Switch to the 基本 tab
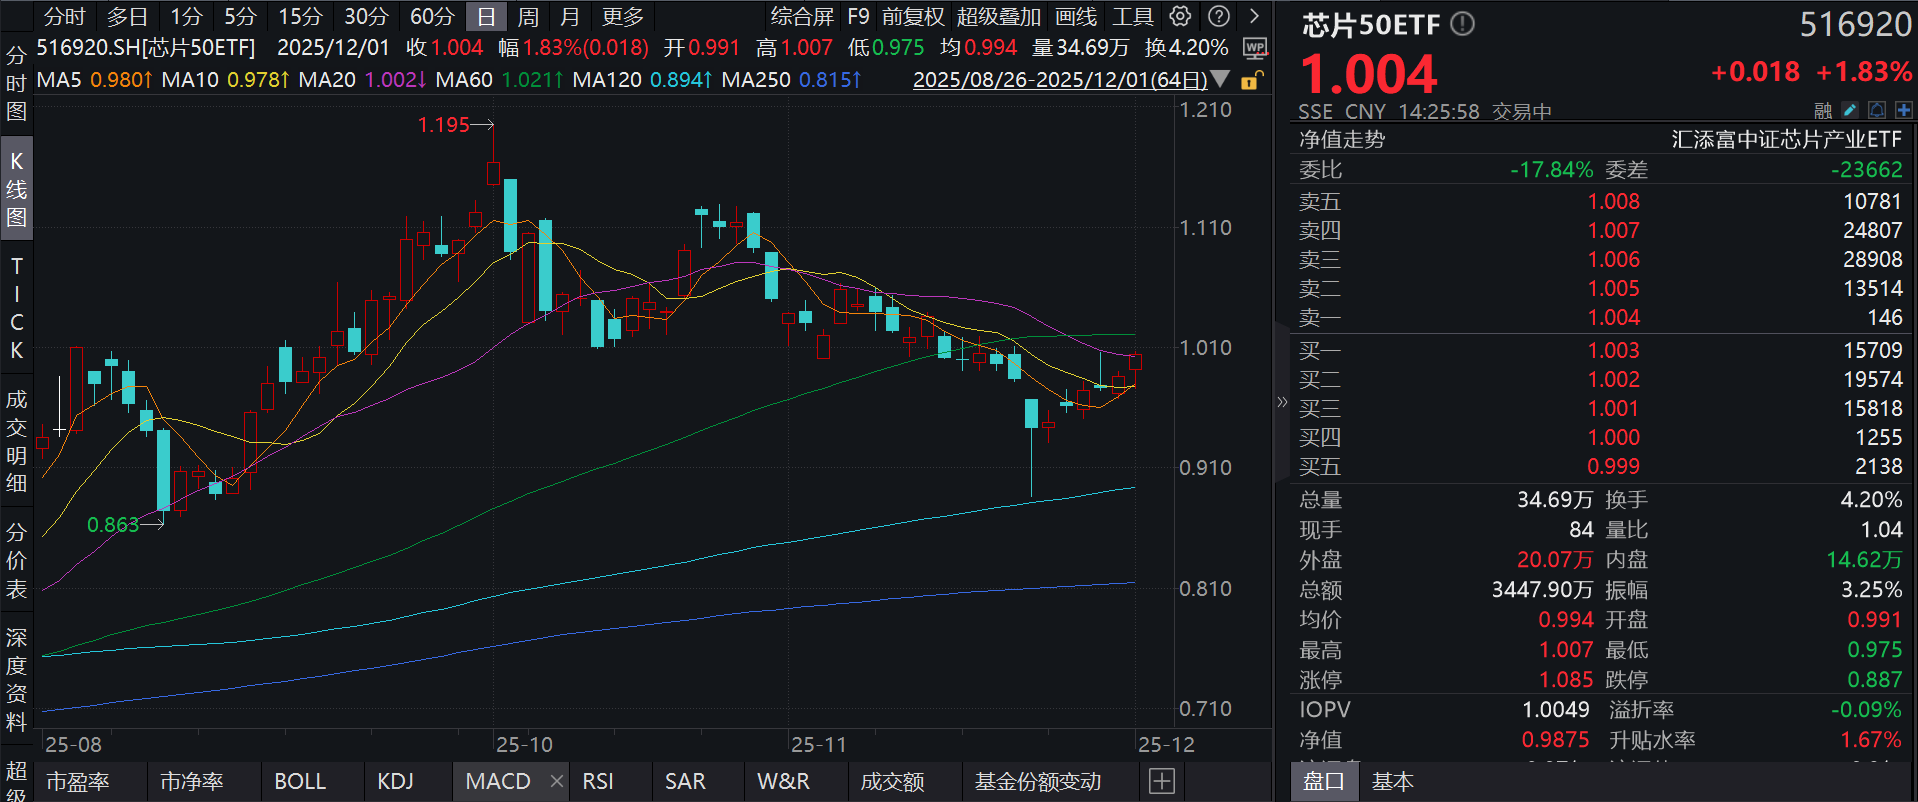This screenshot has width=1918, height=802. click(1392, 782)
